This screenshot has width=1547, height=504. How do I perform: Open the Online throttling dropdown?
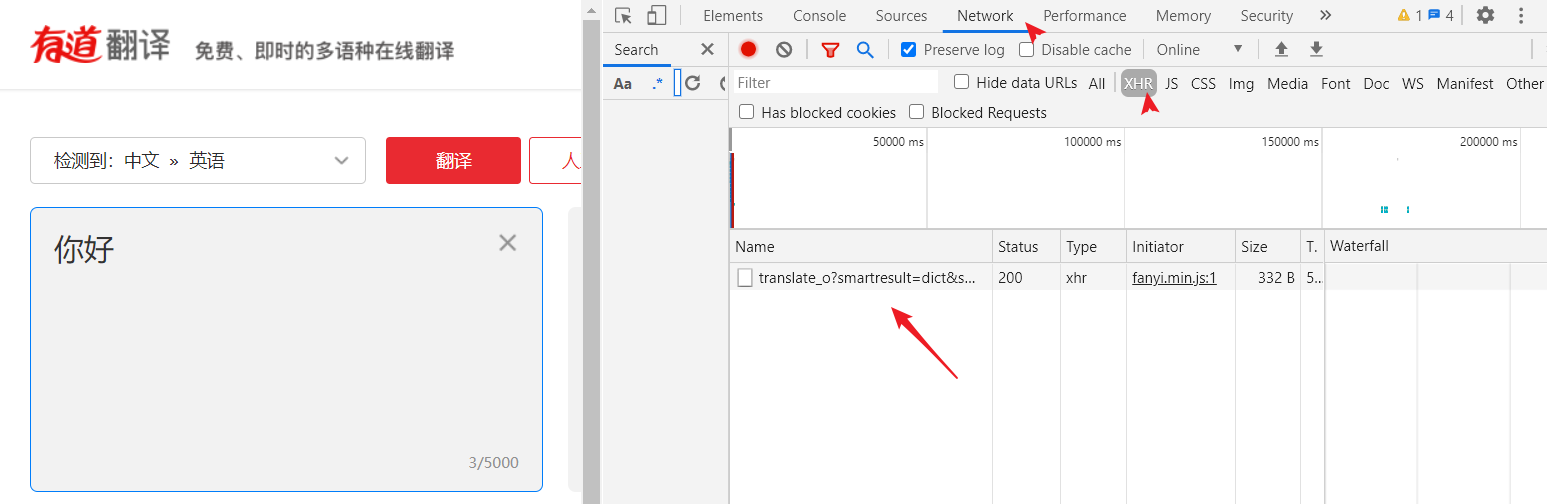point(1199,49)
